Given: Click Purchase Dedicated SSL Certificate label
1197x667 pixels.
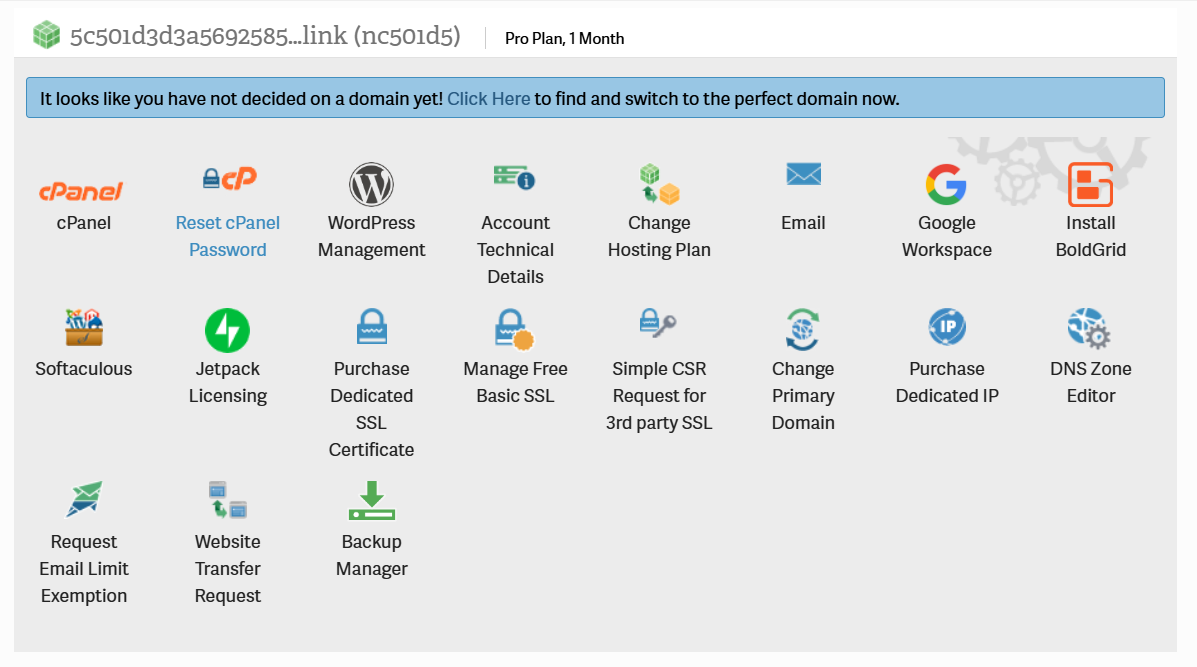Looking at the screenshot, I should (372, 409).
